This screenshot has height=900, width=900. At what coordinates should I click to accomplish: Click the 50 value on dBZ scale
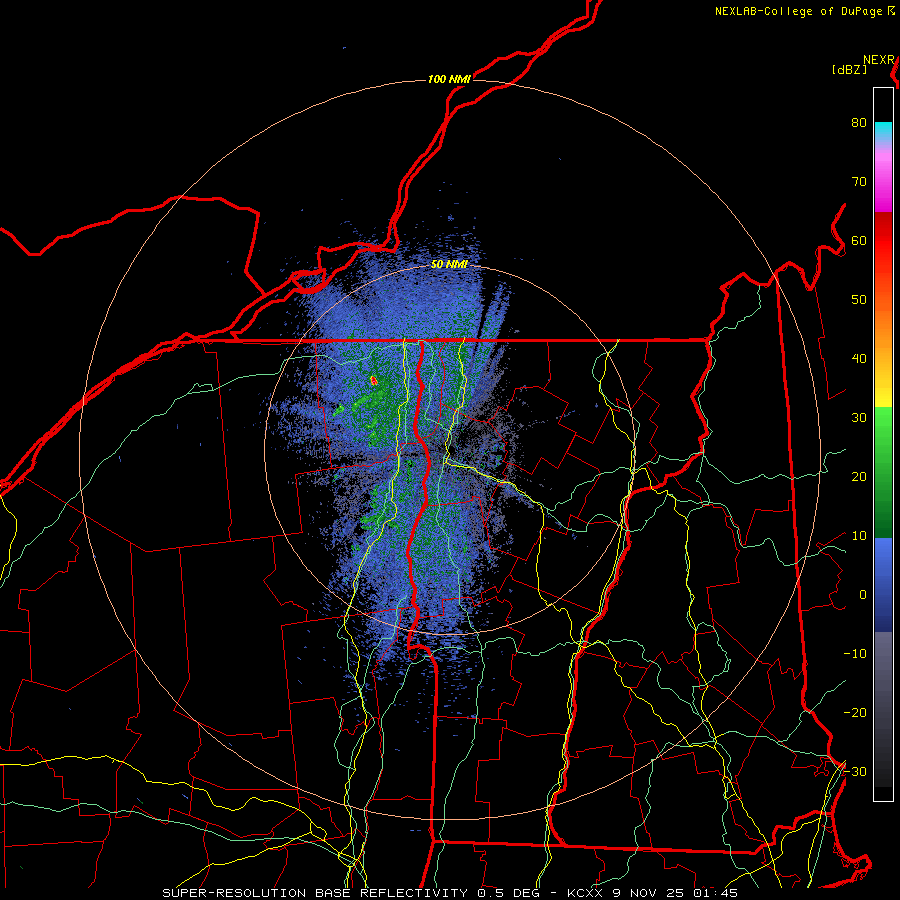[859, 300]
